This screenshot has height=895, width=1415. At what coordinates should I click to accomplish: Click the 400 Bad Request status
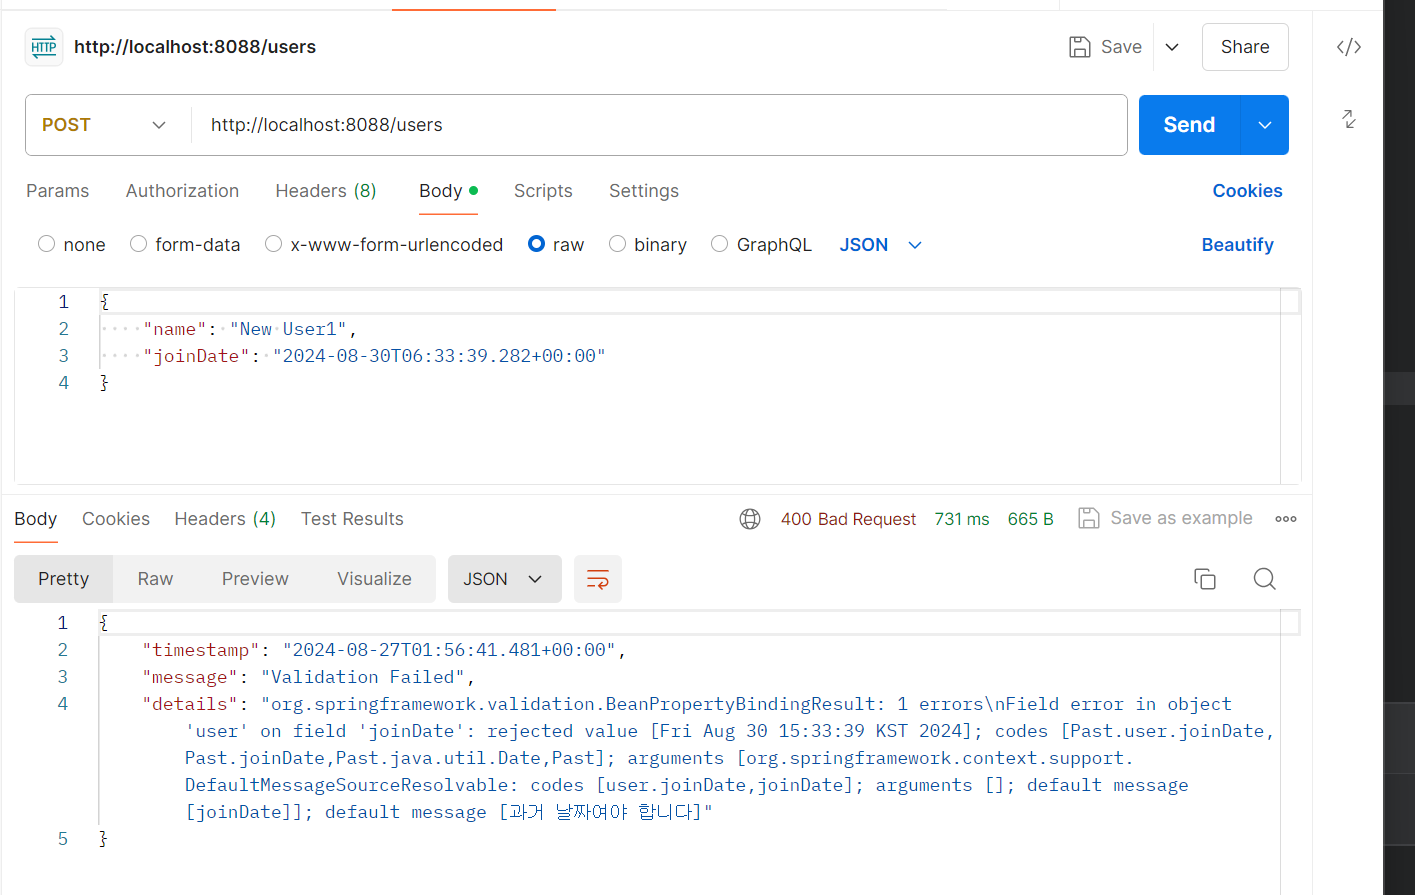[x=848, y=519]
